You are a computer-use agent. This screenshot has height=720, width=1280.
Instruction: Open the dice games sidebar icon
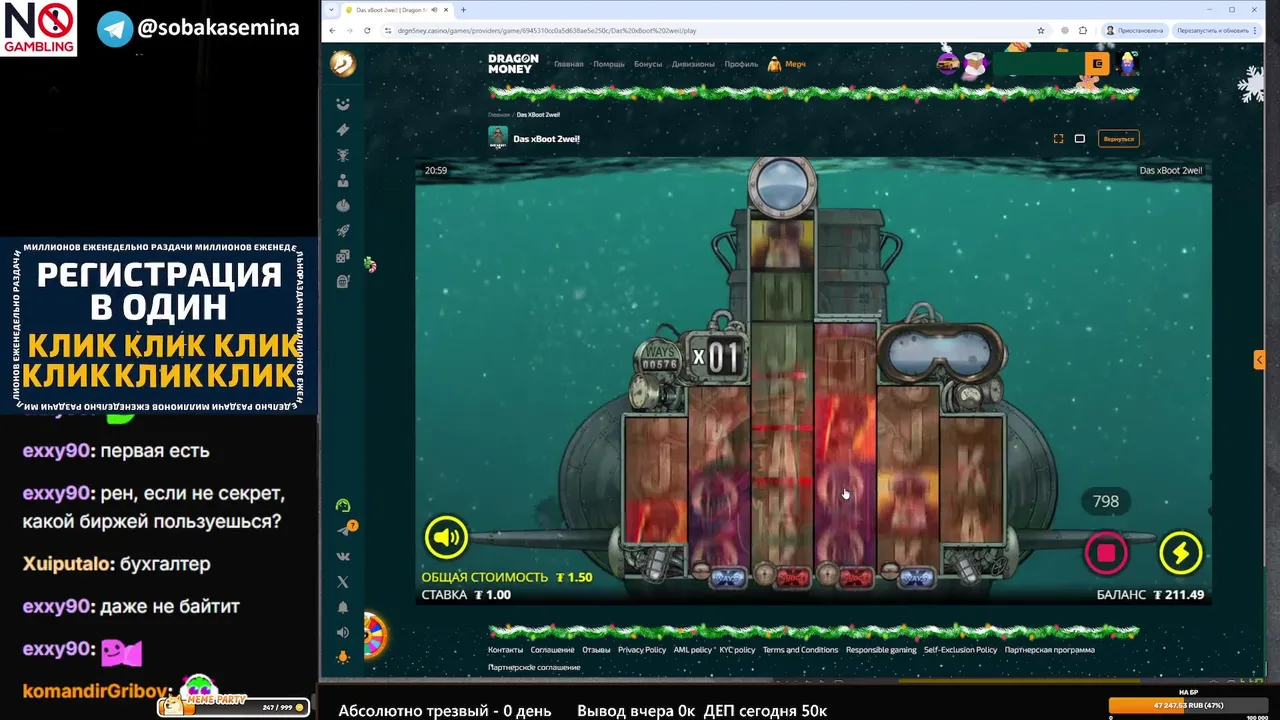click(x=343, y=256)
